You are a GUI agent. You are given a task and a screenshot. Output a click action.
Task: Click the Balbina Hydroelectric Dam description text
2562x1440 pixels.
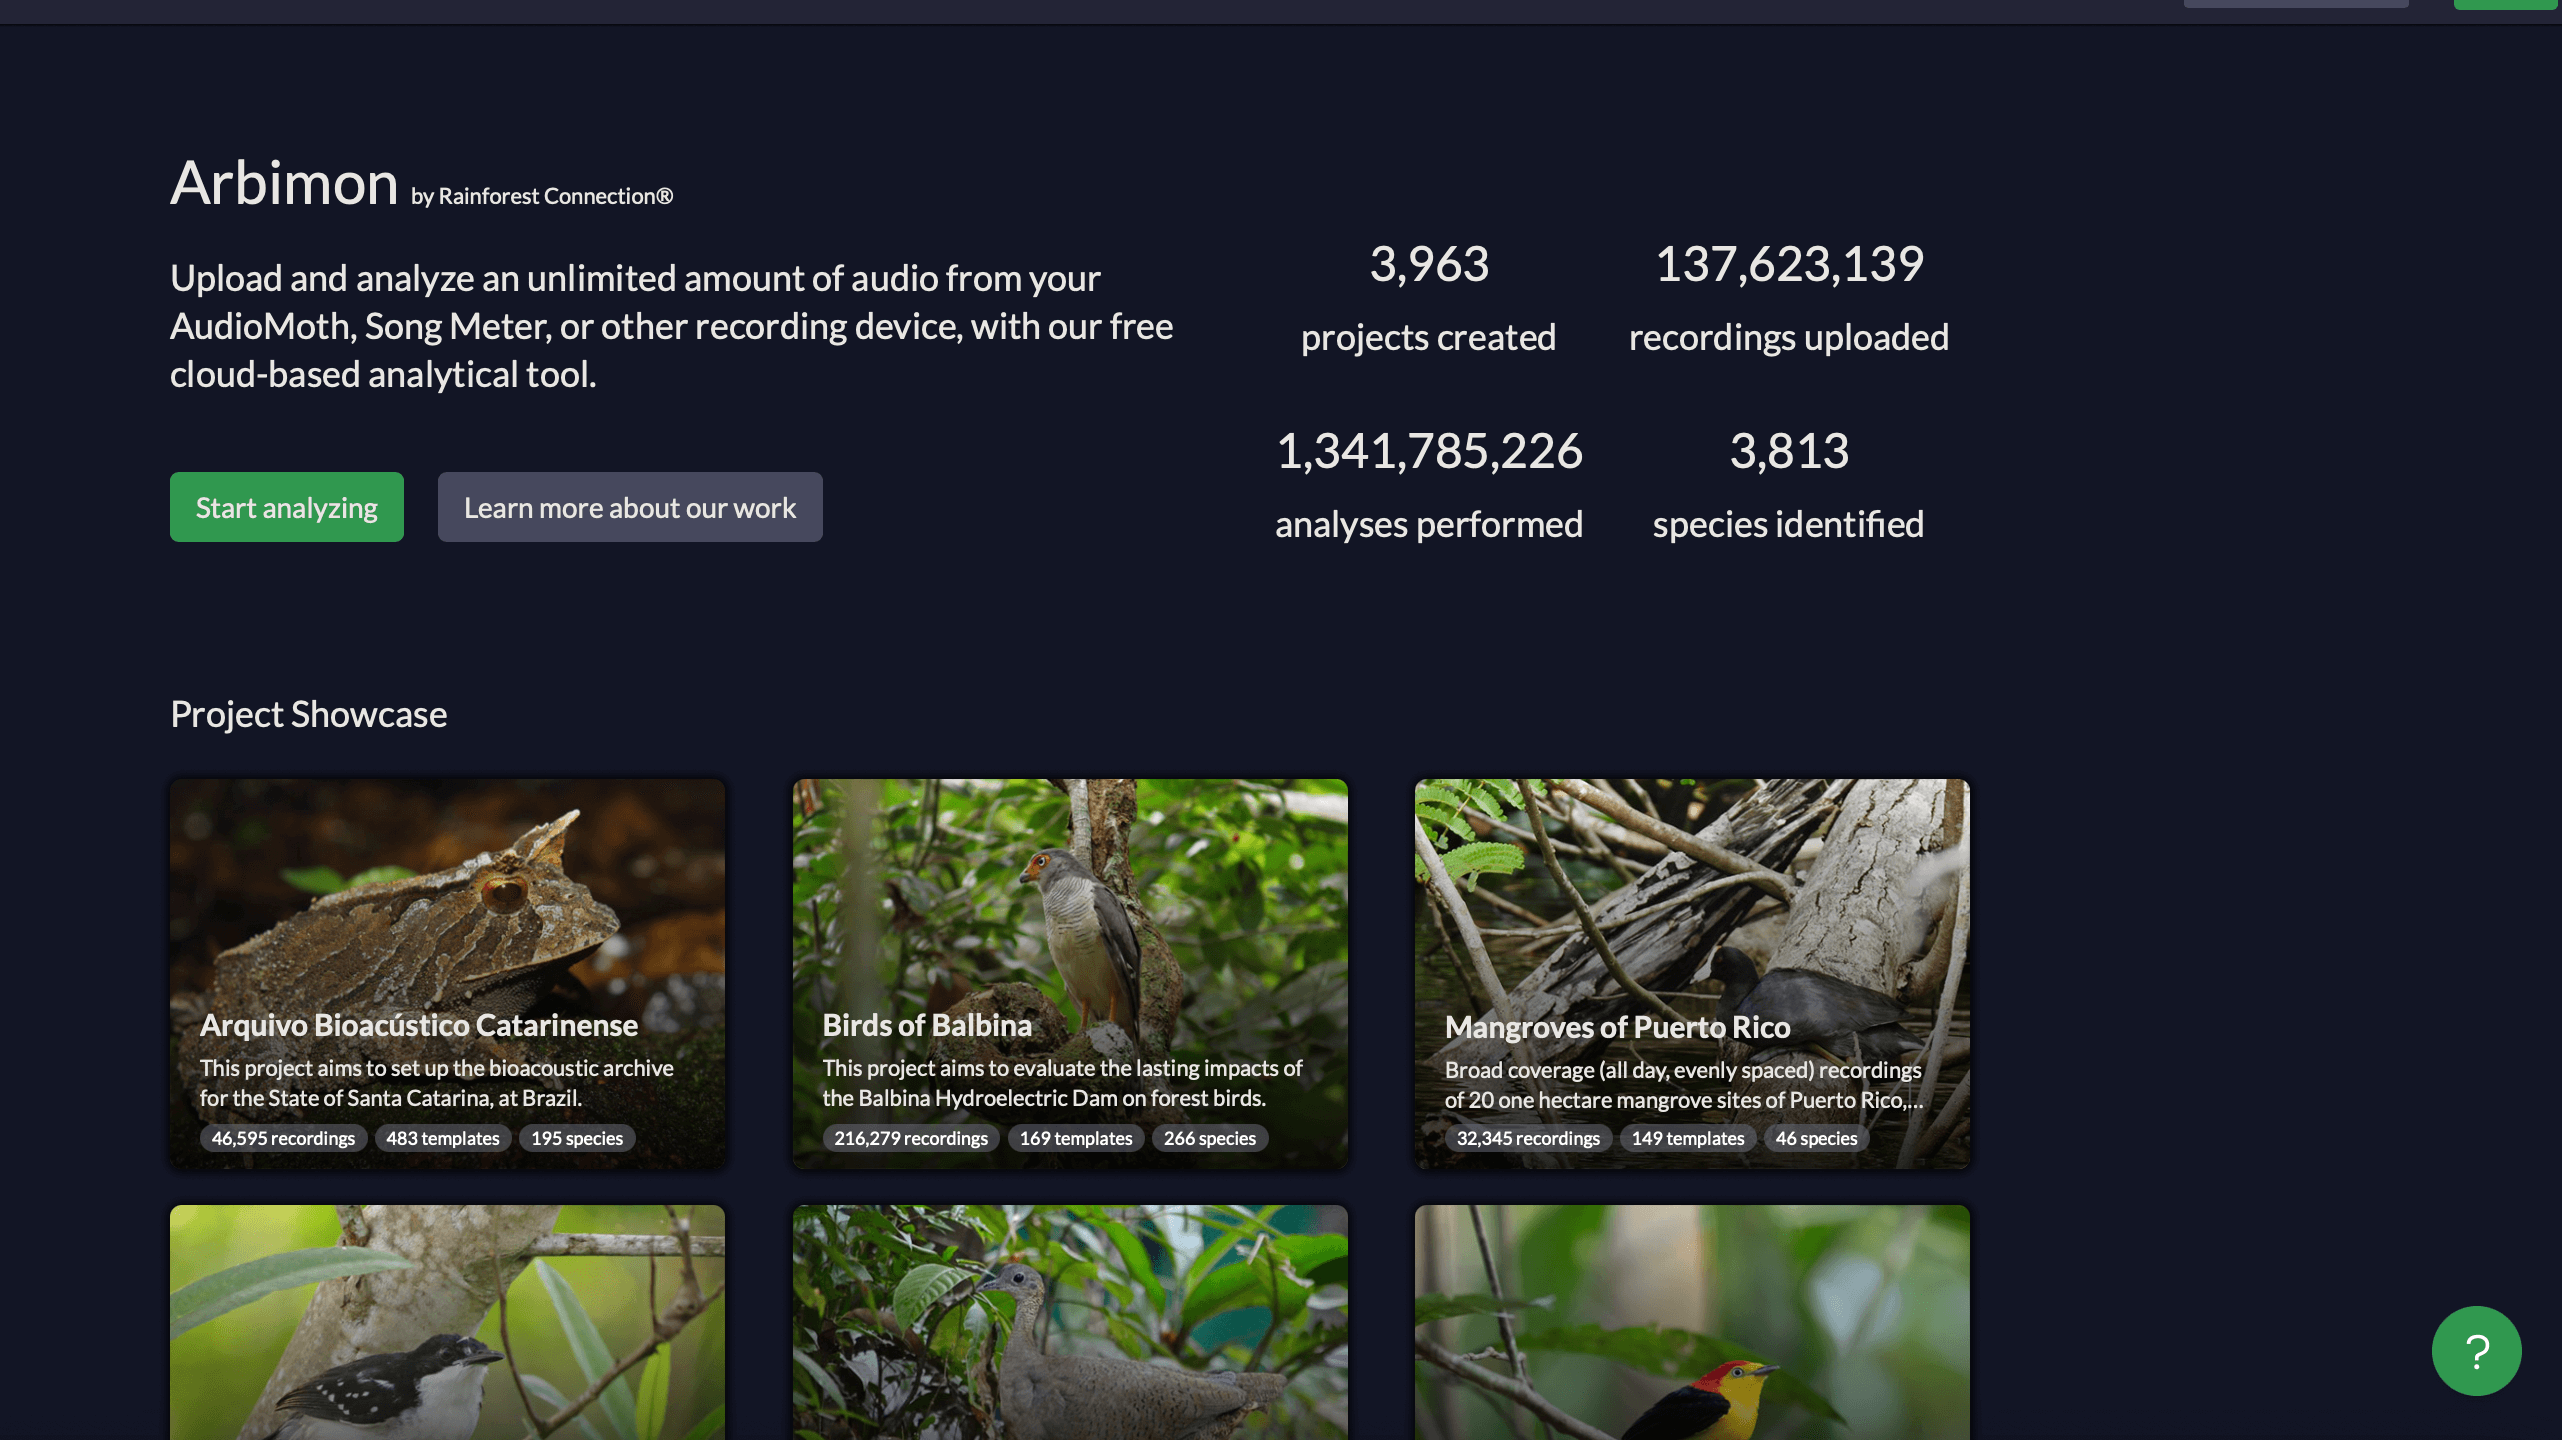[1062, 1083]
